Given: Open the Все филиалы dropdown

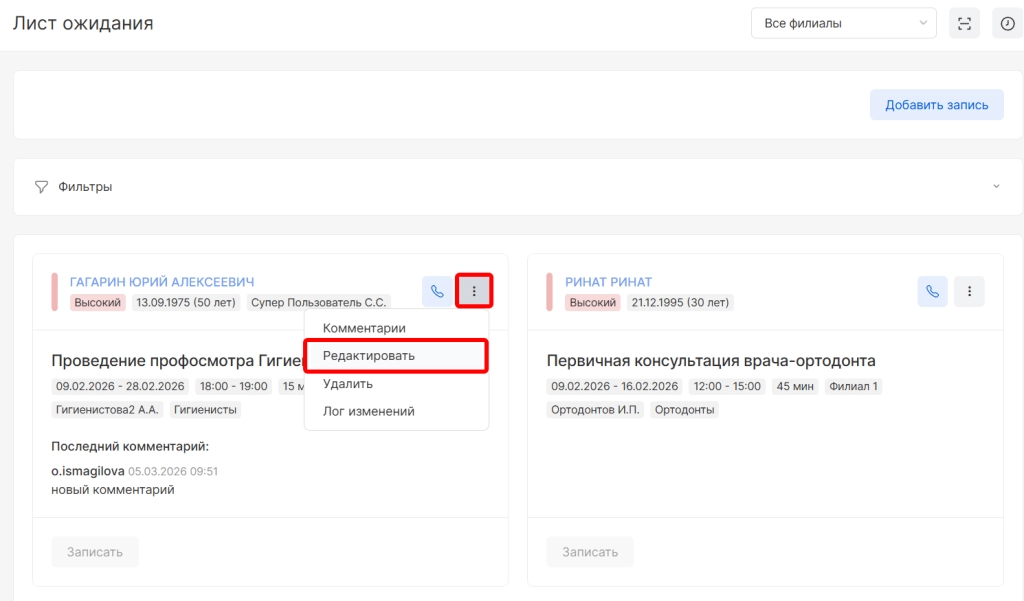Looking at the screenshot, I should (843, 23).
